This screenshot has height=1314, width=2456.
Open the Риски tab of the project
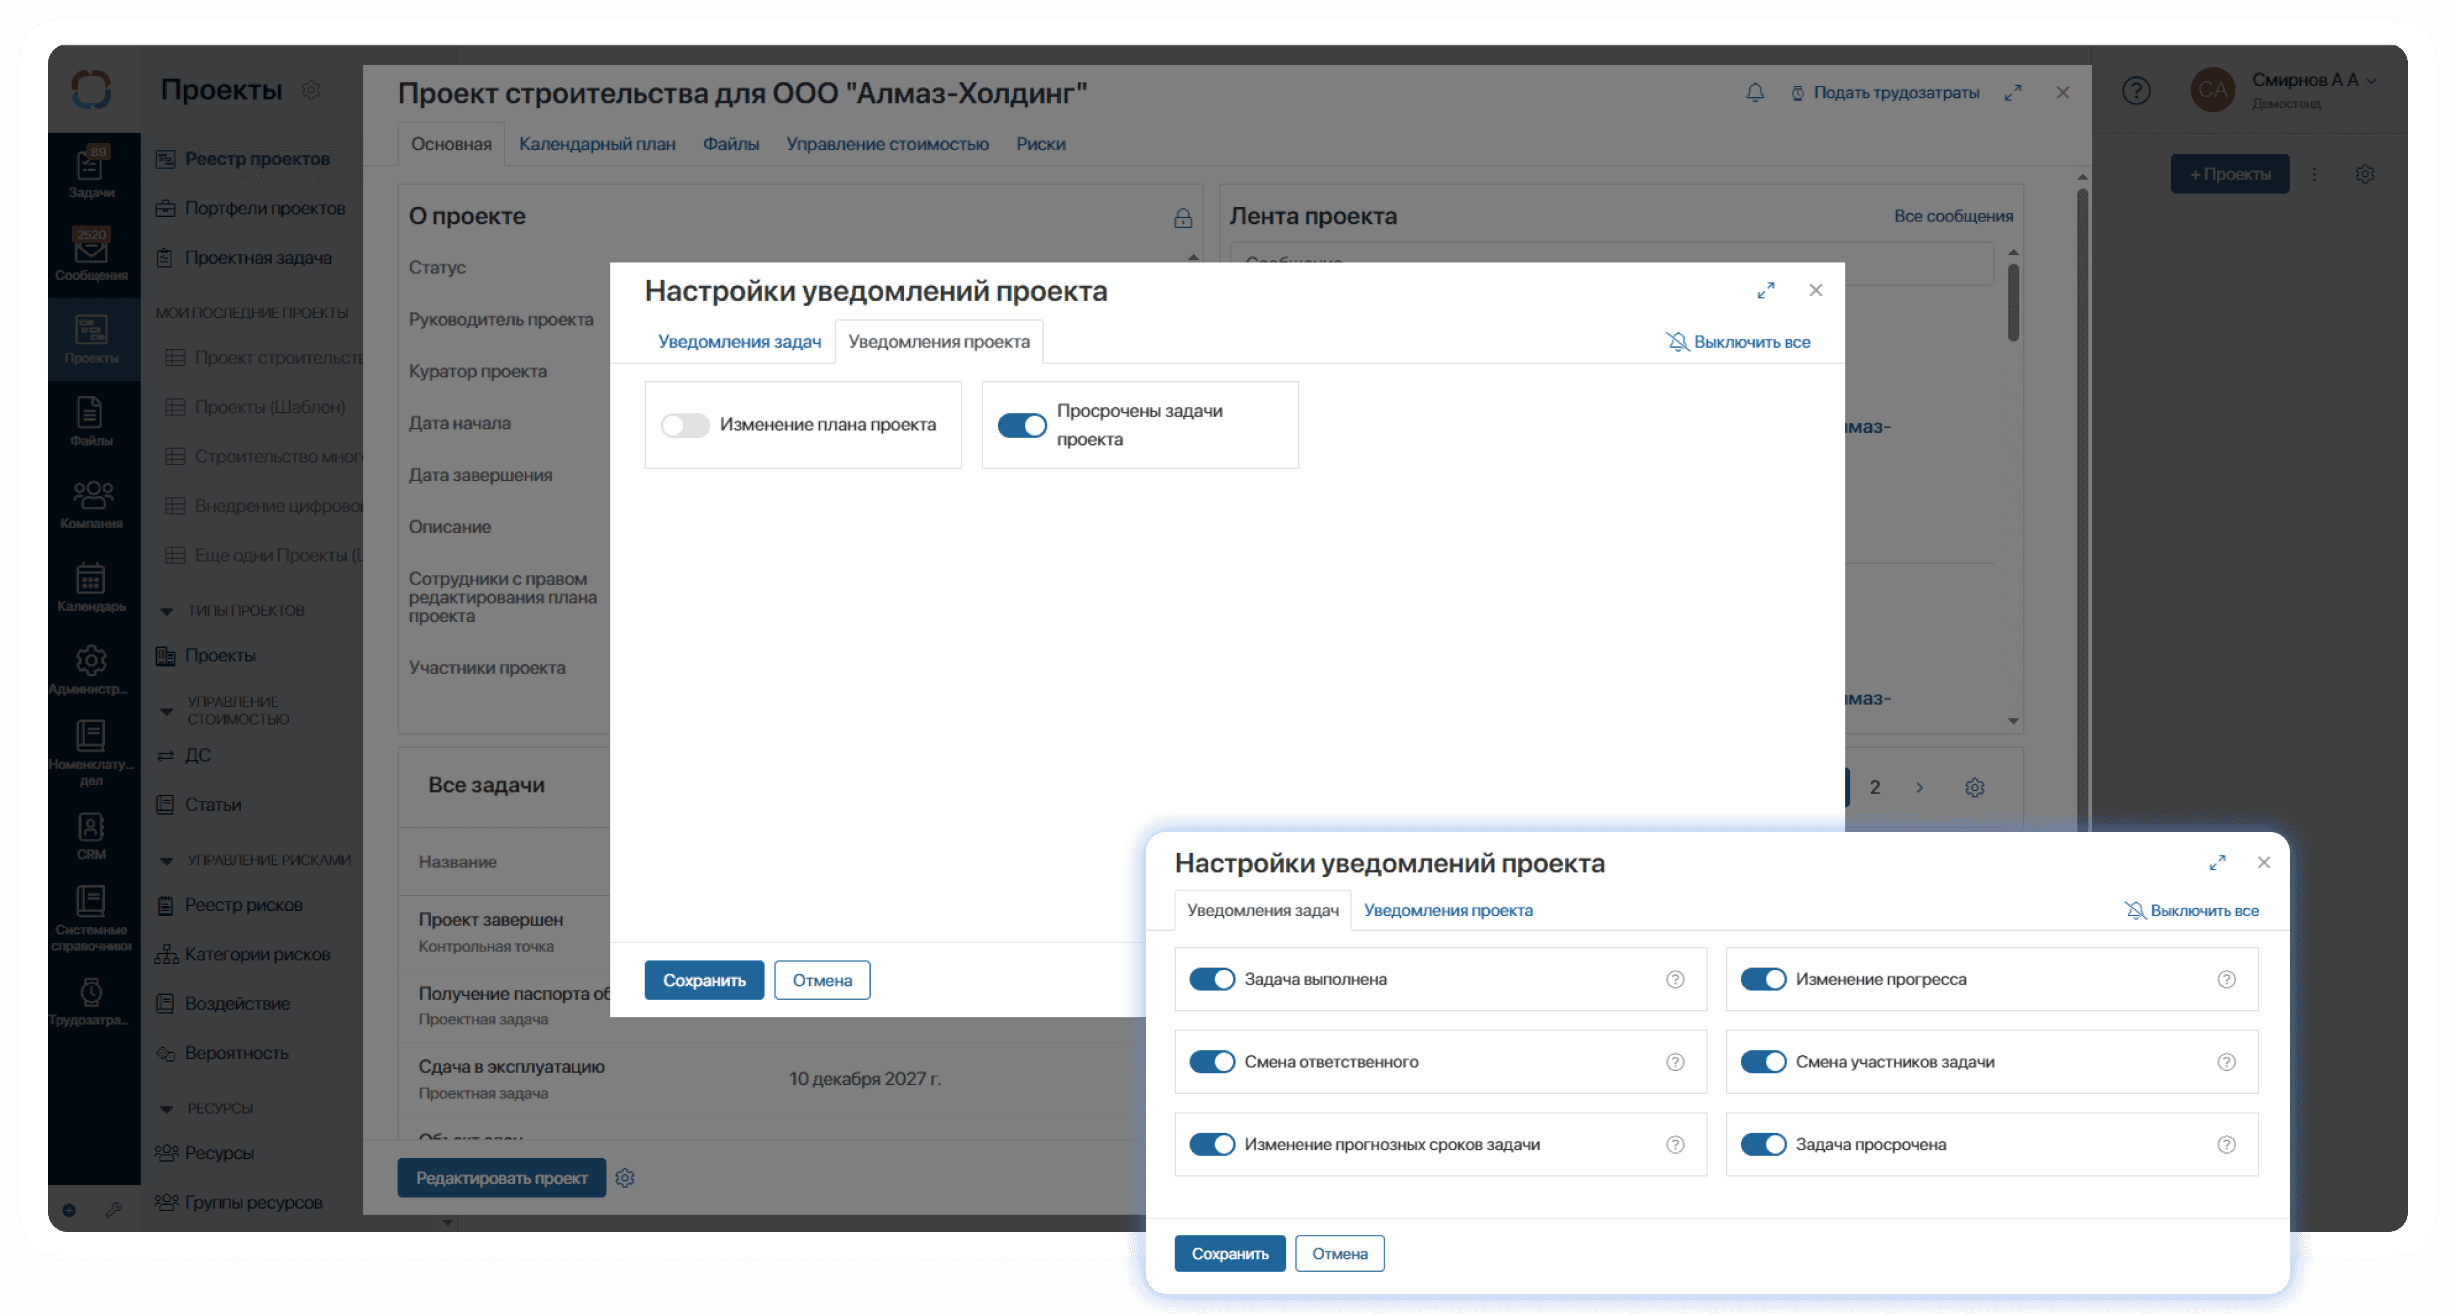[x=1041, y=143]
